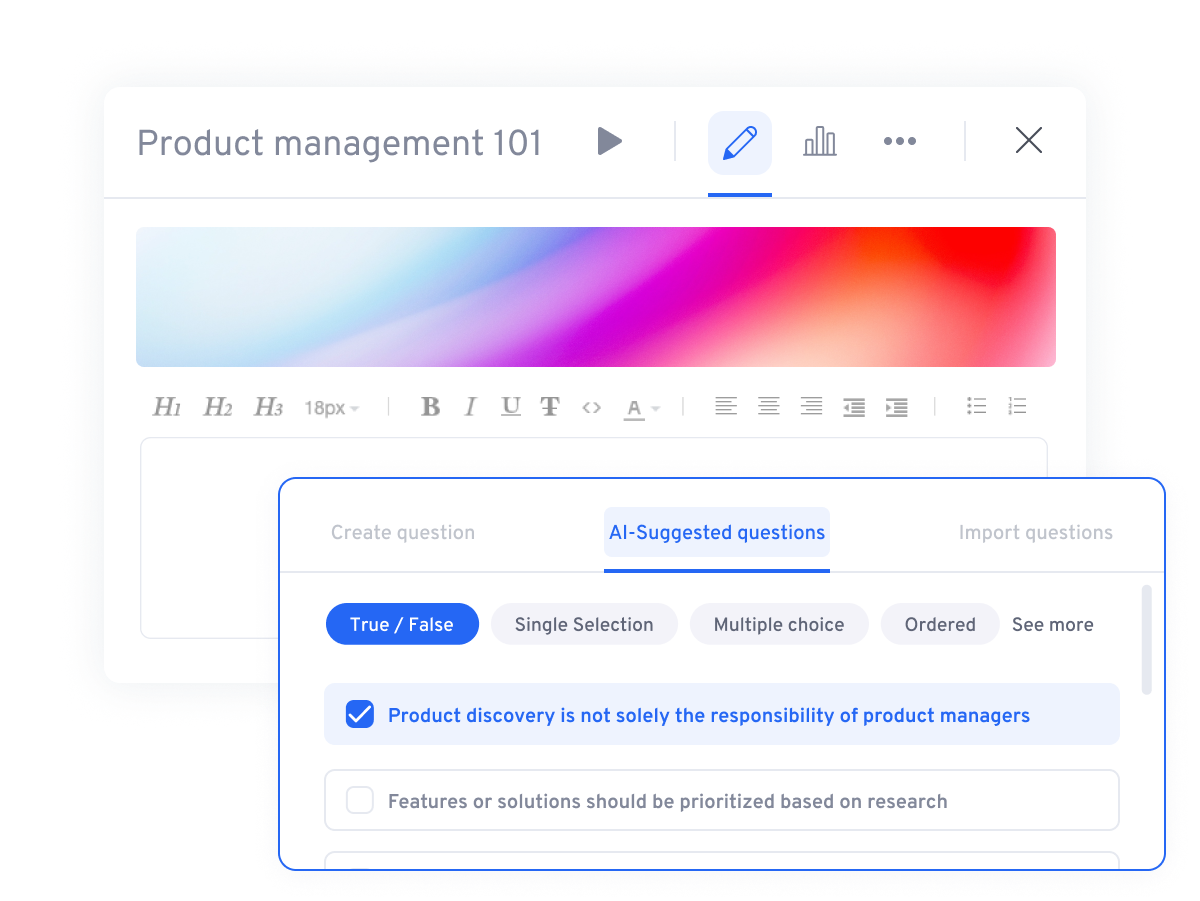Open the Create question tab

[x=403, y=532]
